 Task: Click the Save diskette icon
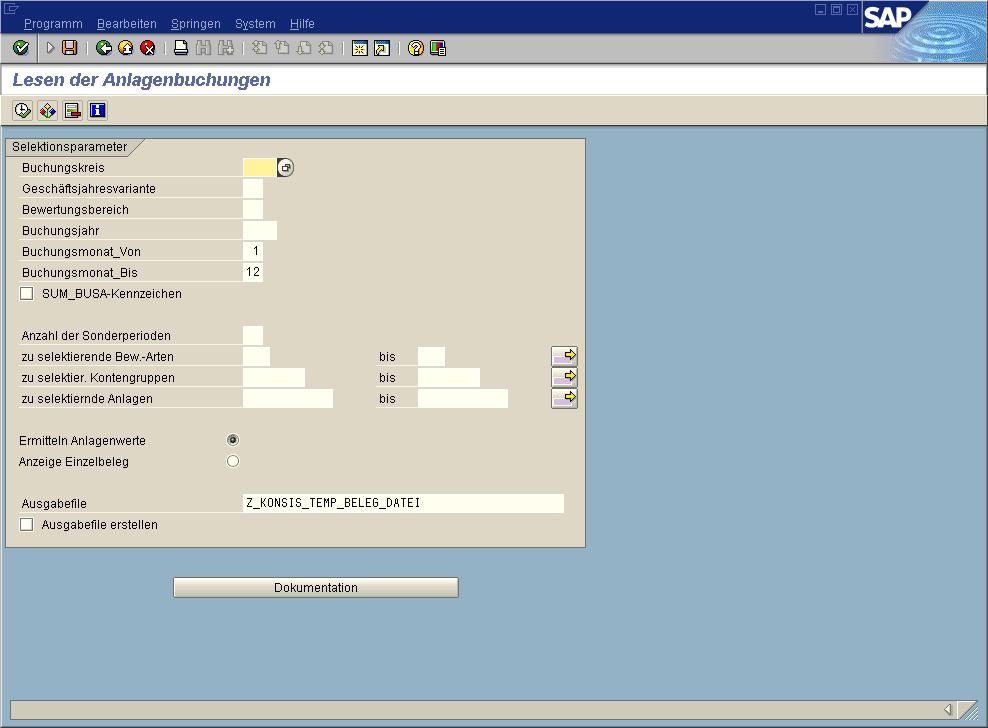[x=69, y=48]
